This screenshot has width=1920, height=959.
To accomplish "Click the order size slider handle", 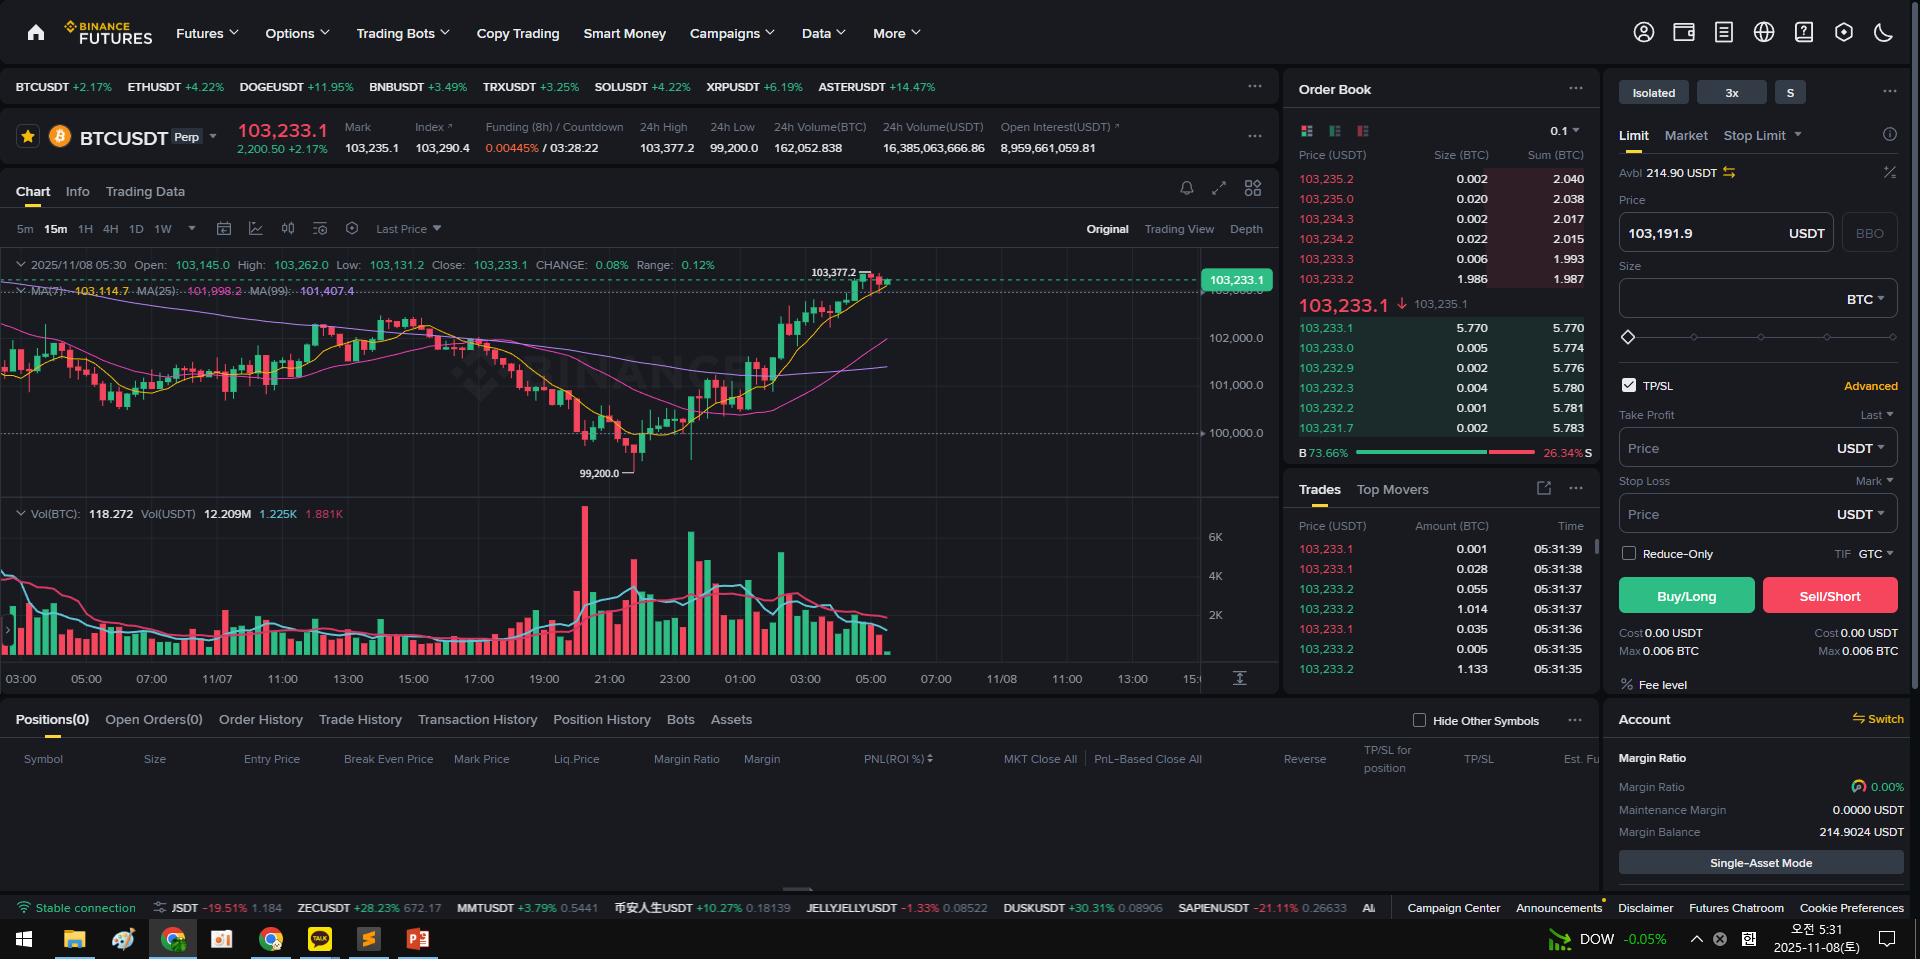I will click(x=1628, y=337).
